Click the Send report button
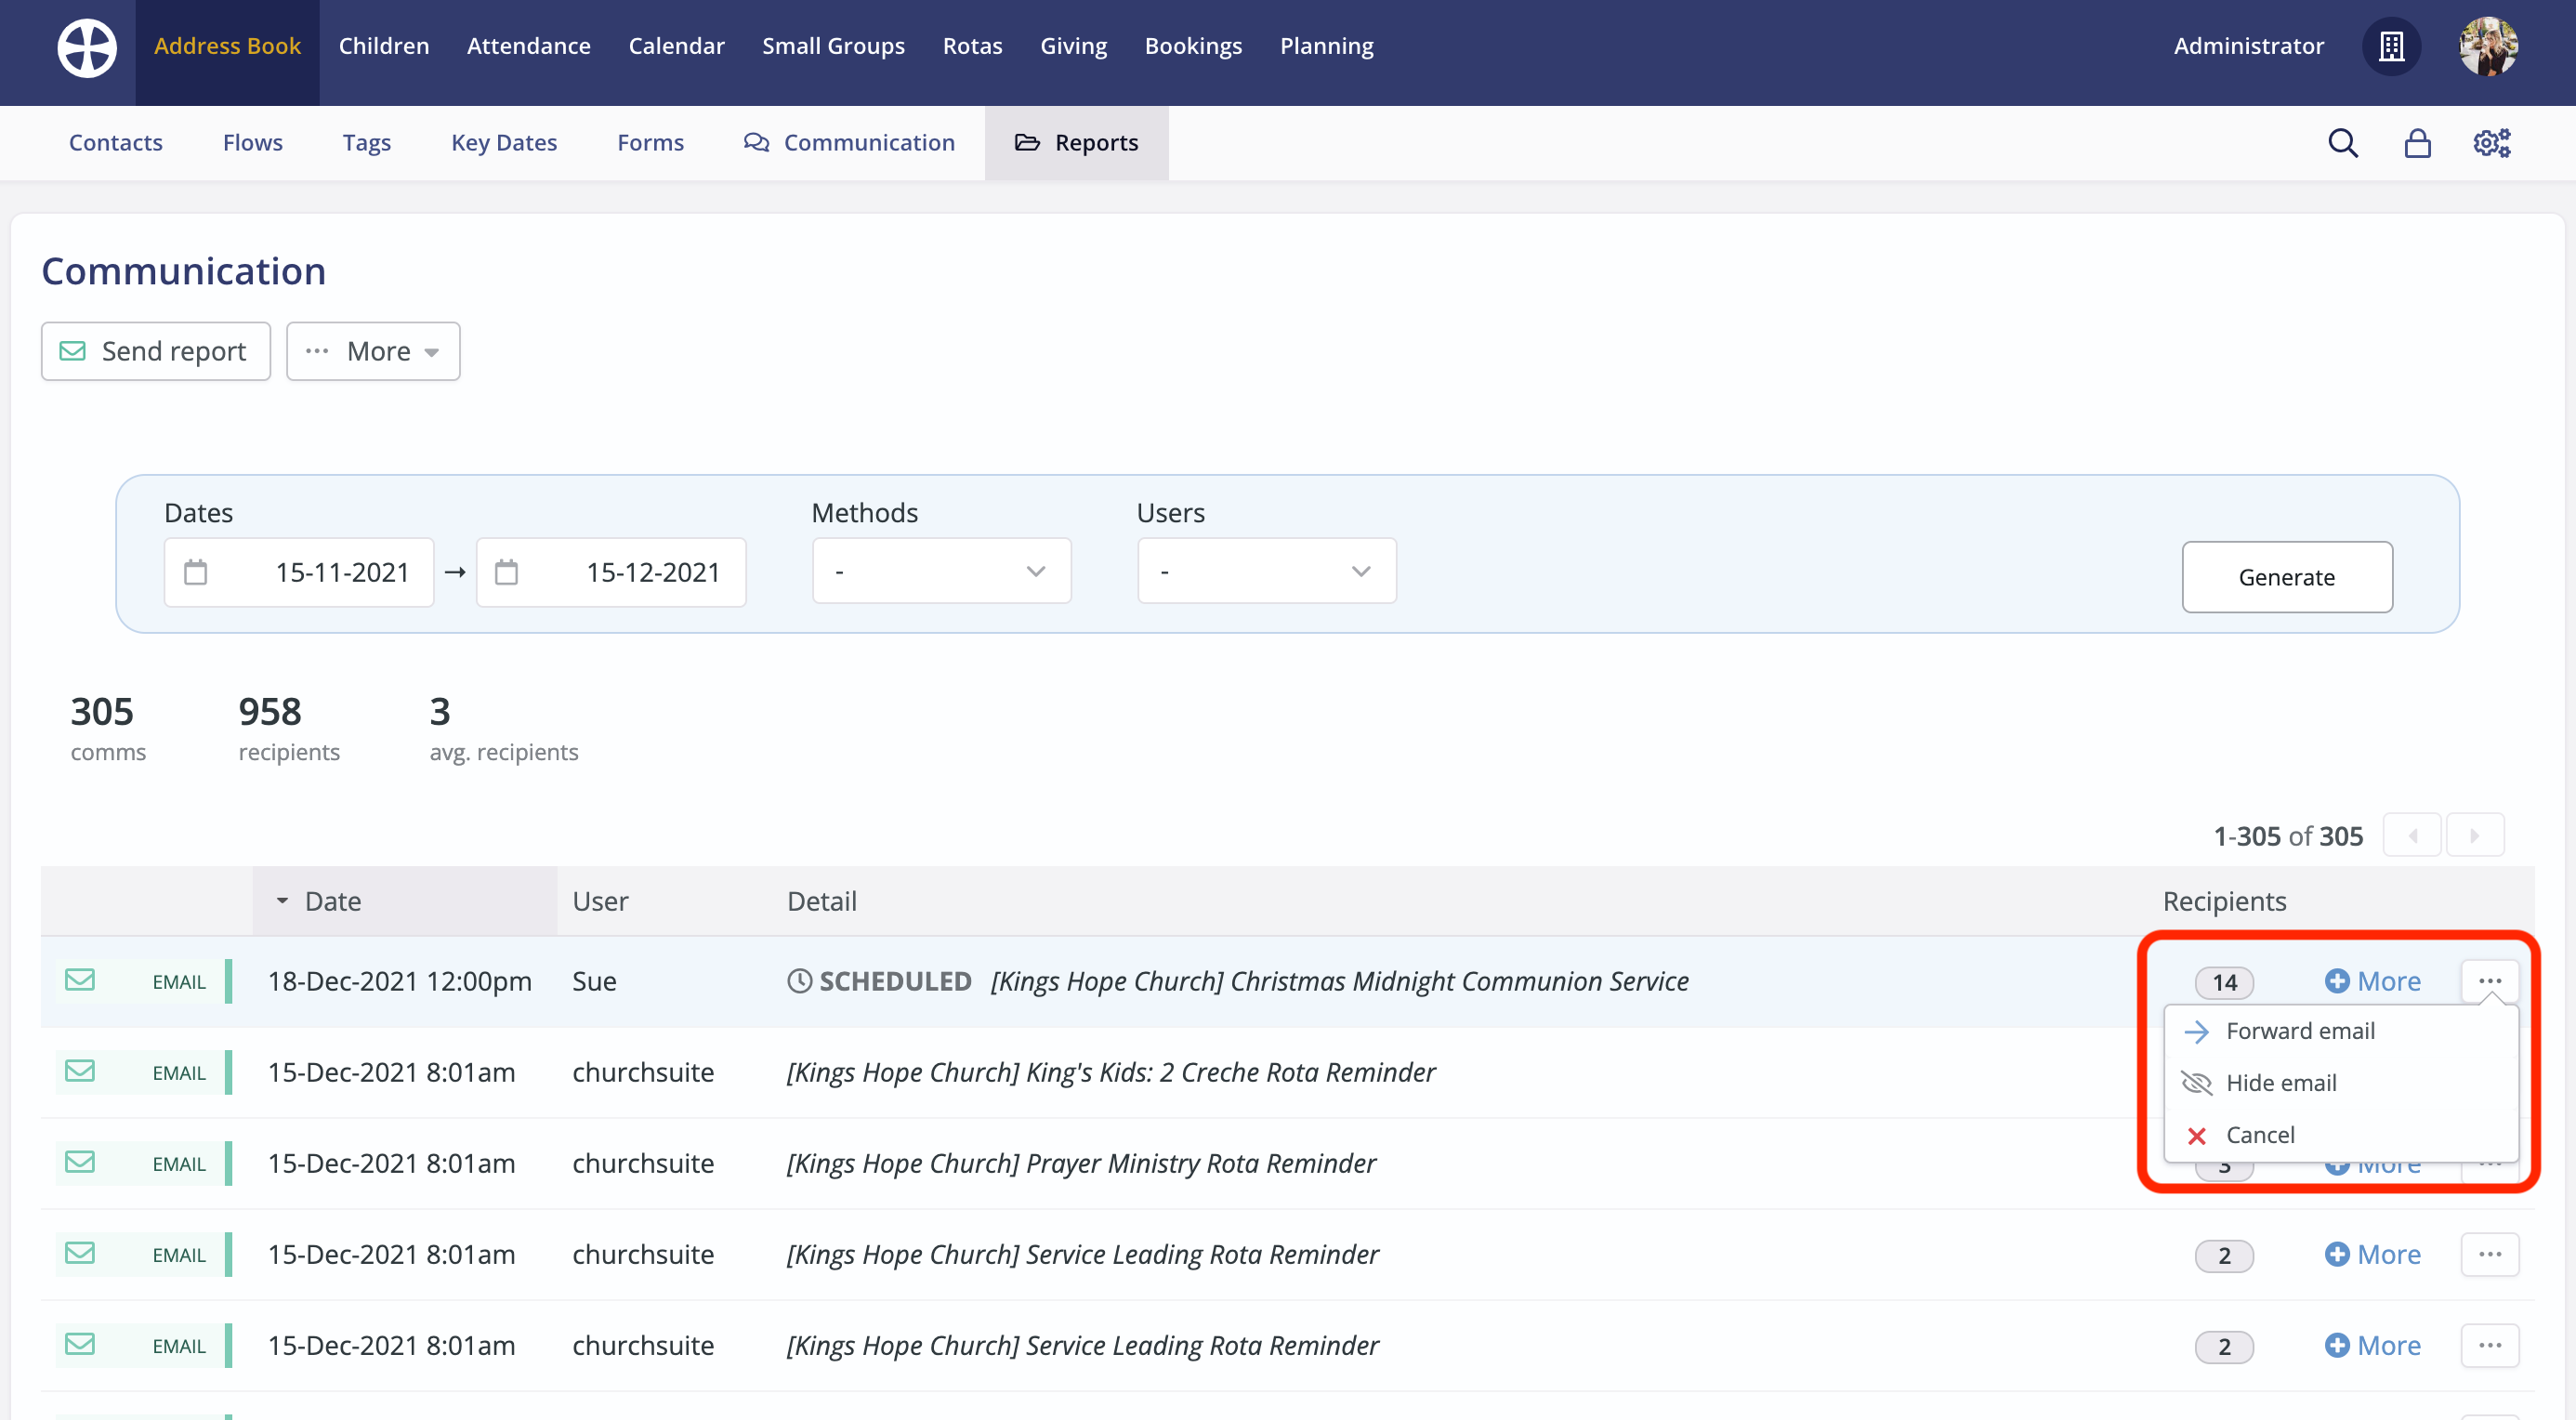This screenshot has height=1420, width=2576. click(x=155, y=351)
